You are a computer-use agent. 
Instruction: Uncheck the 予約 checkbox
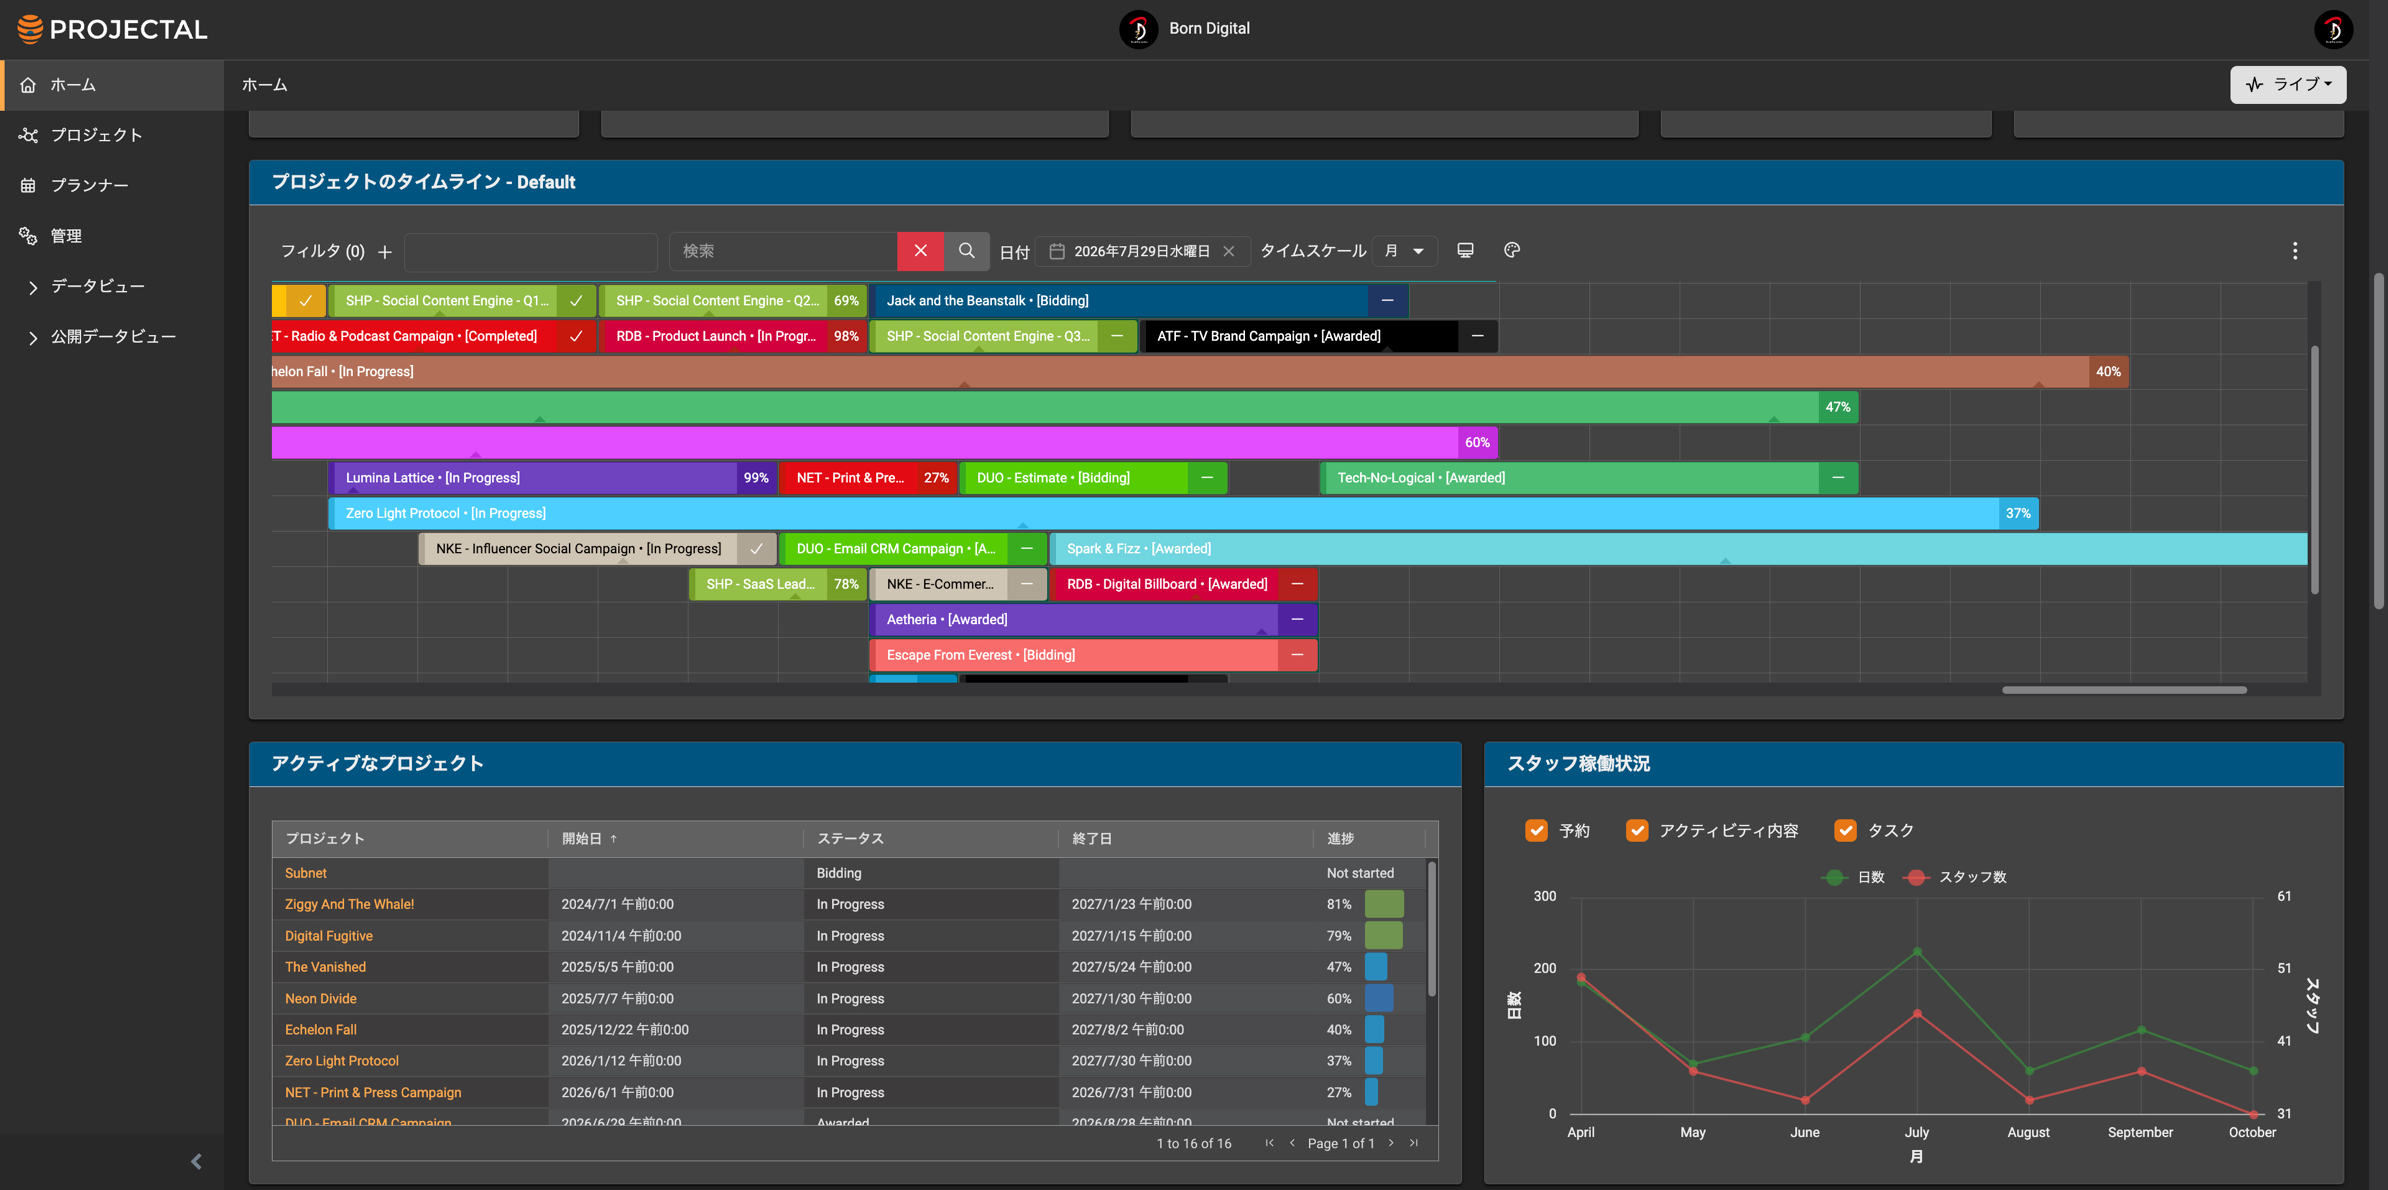[x=1536, y=830]
